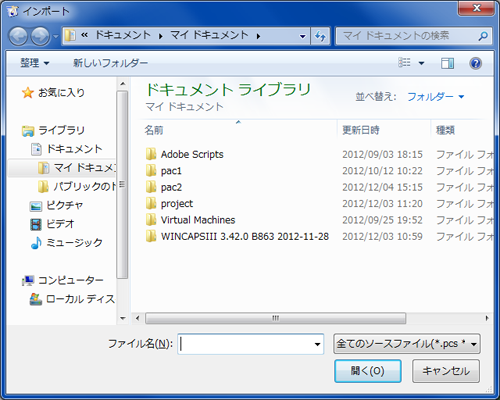The height and width of the screenshot is (400, 500).
Task: Click 新しいフォルダー in the toolbar
Action: [110, 63]
